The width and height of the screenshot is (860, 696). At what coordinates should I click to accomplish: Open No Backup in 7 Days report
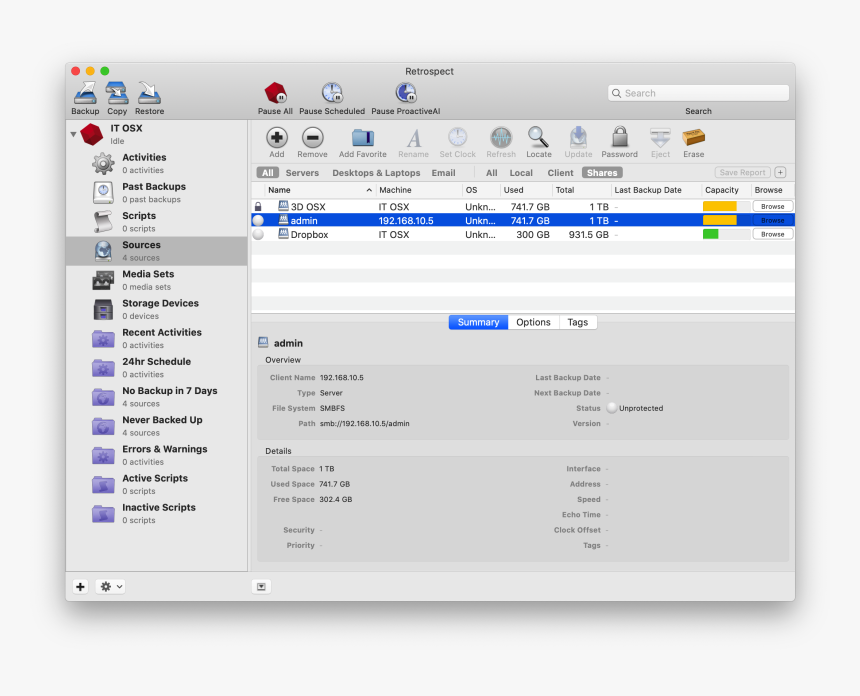(157, 397)
